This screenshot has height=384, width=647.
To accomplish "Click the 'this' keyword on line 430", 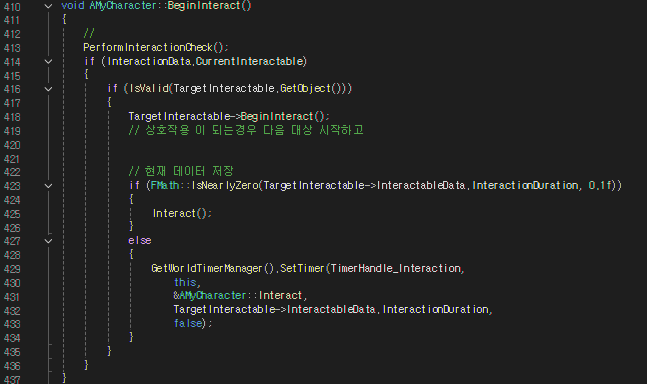I will (185, 283).
